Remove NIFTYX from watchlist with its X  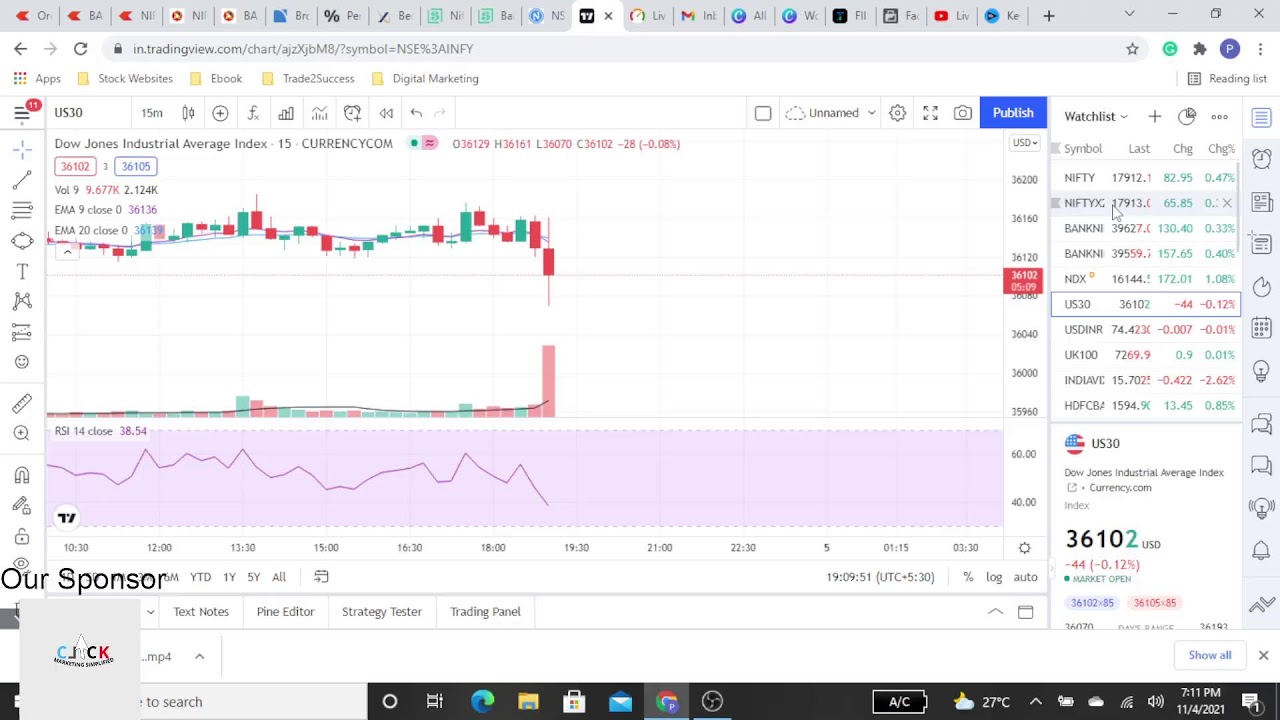point(1227,203)
